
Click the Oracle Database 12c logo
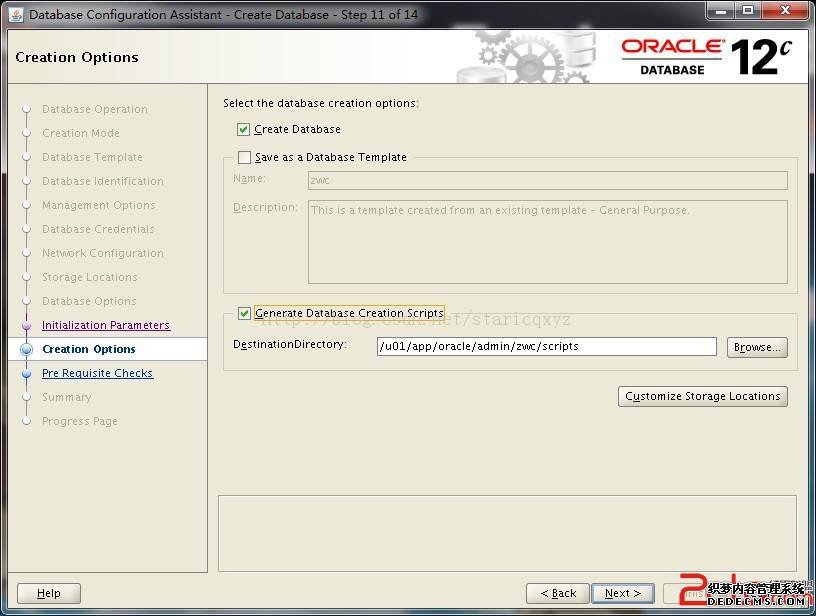coord(706,57)
